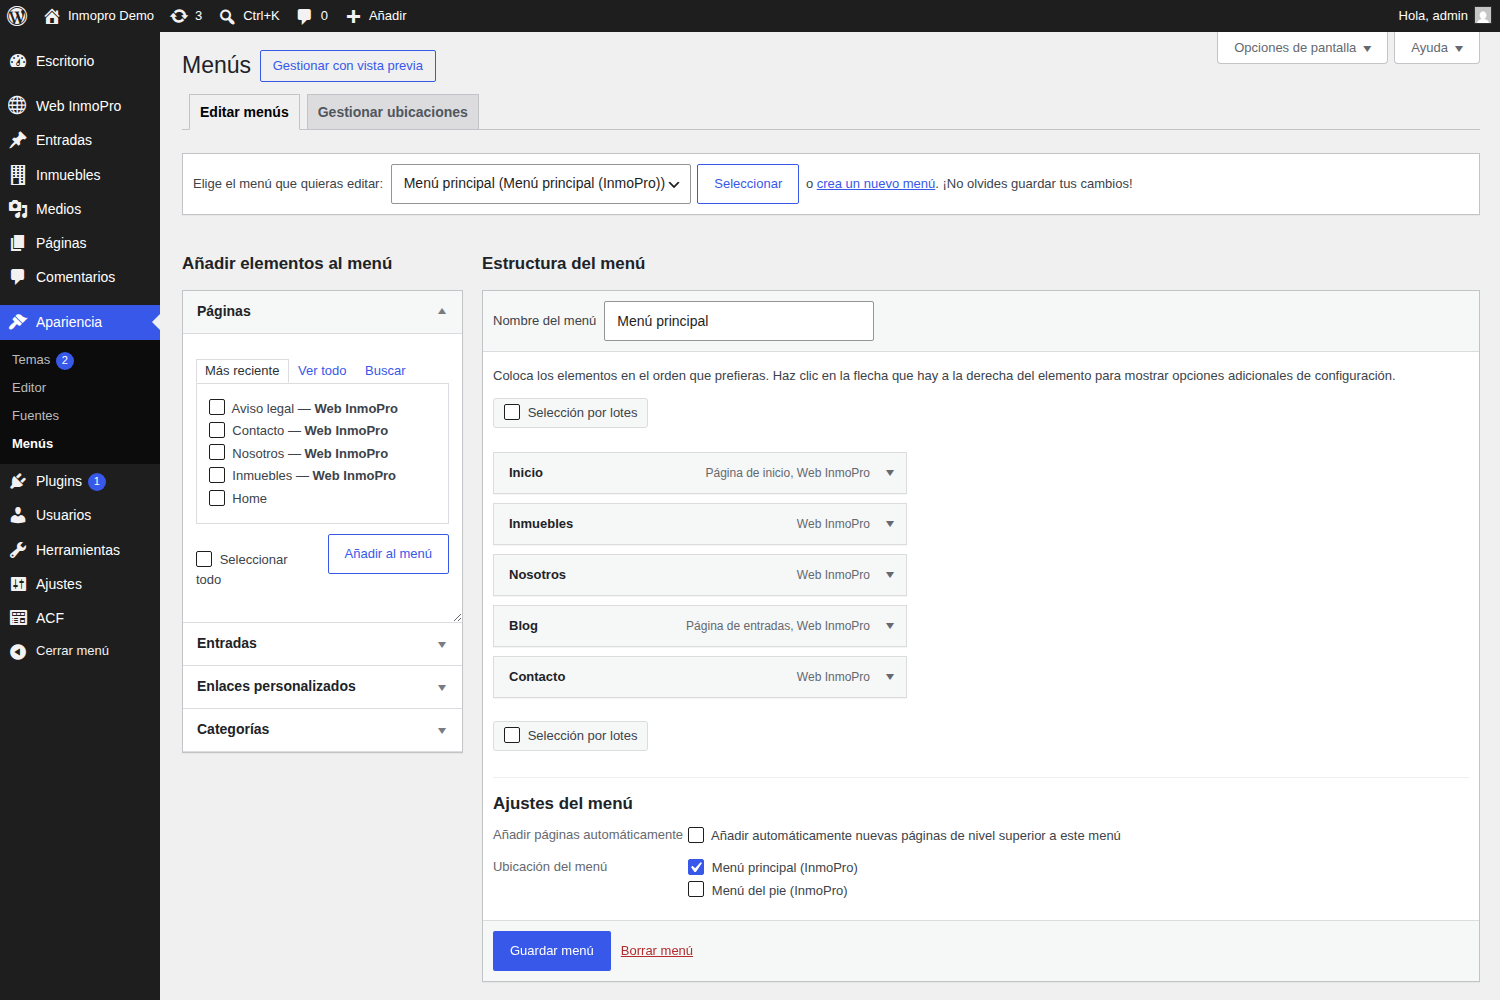Switch to Gestionar ubicaciones tab
The image size is (1500, 1000).
pyautogui.click(x=393, y=112)
